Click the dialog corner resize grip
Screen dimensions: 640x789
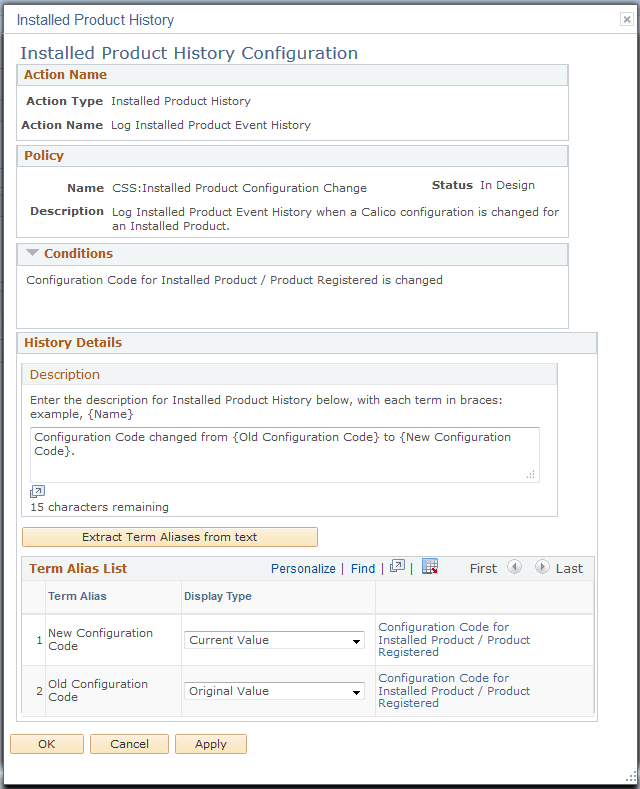[631, 777]
